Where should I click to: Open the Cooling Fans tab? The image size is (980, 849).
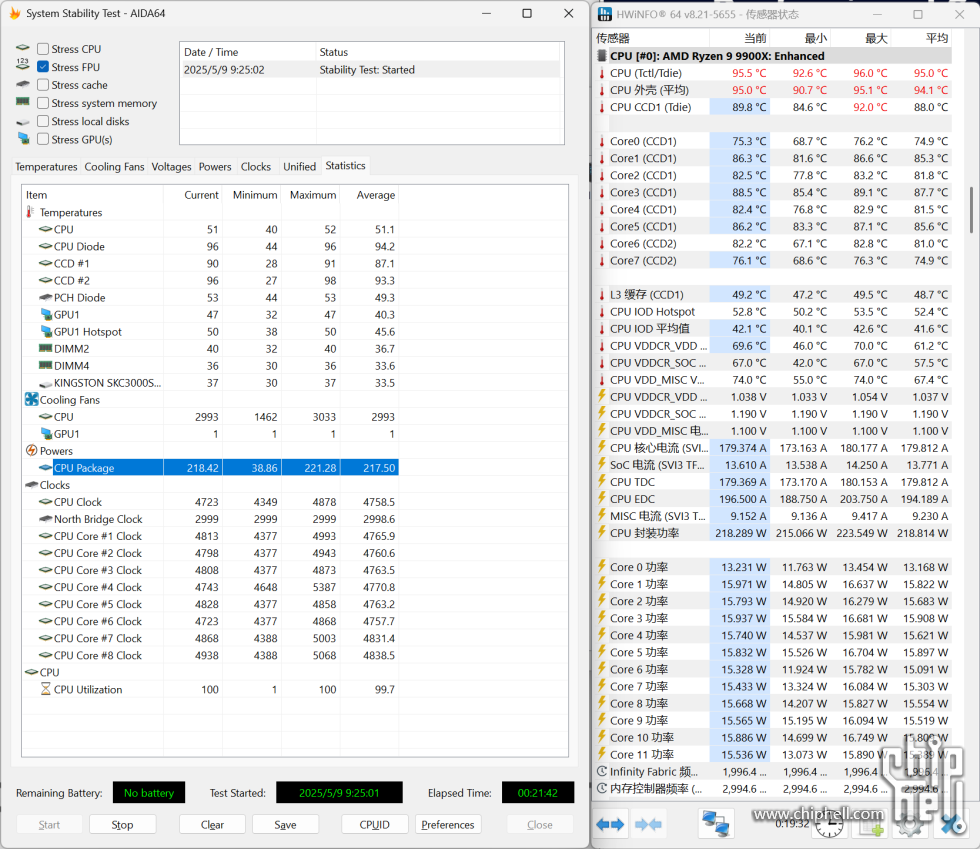114,166
